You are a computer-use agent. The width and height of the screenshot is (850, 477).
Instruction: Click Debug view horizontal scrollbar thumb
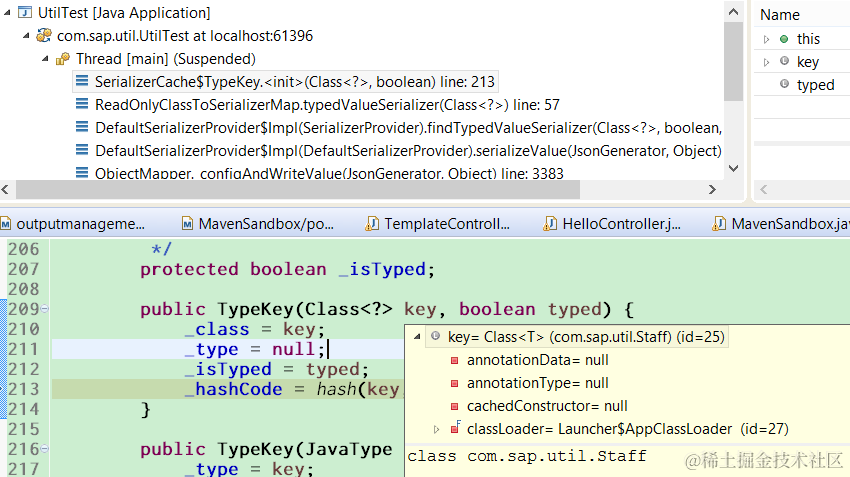(298, 190)
